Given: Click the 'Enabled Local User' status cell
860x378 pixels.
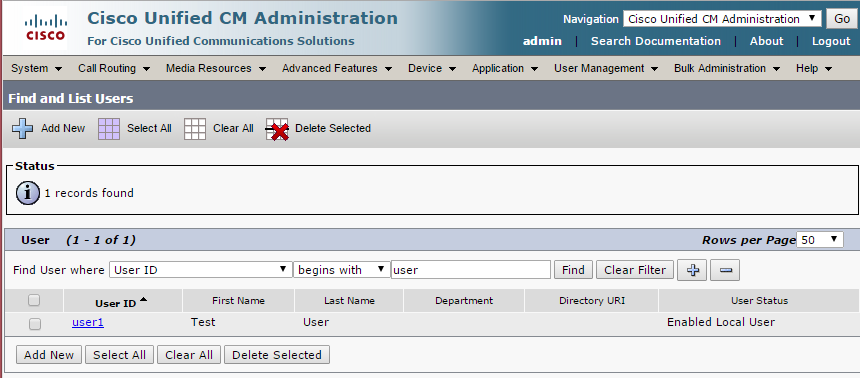Looking at the screenshot, I should [x=721, y=322].
